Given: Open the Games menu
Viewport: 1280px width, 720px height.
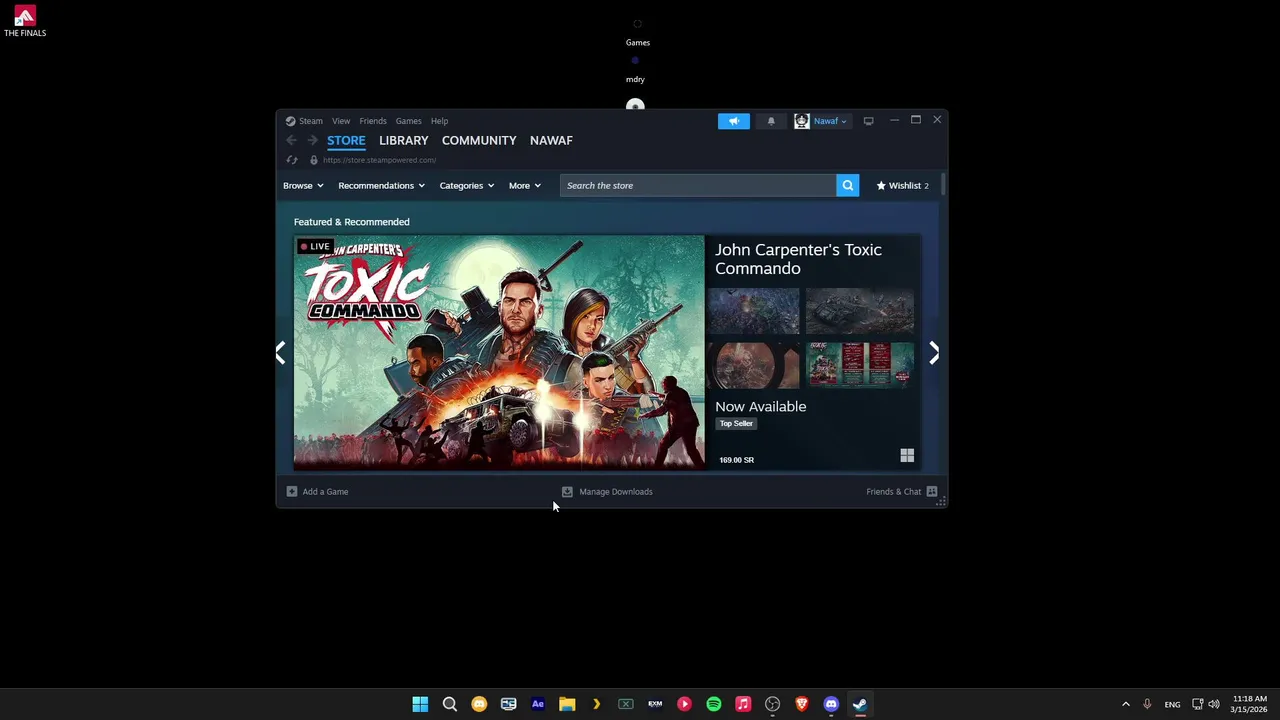Looking at the screenshot, I should 408,121.
